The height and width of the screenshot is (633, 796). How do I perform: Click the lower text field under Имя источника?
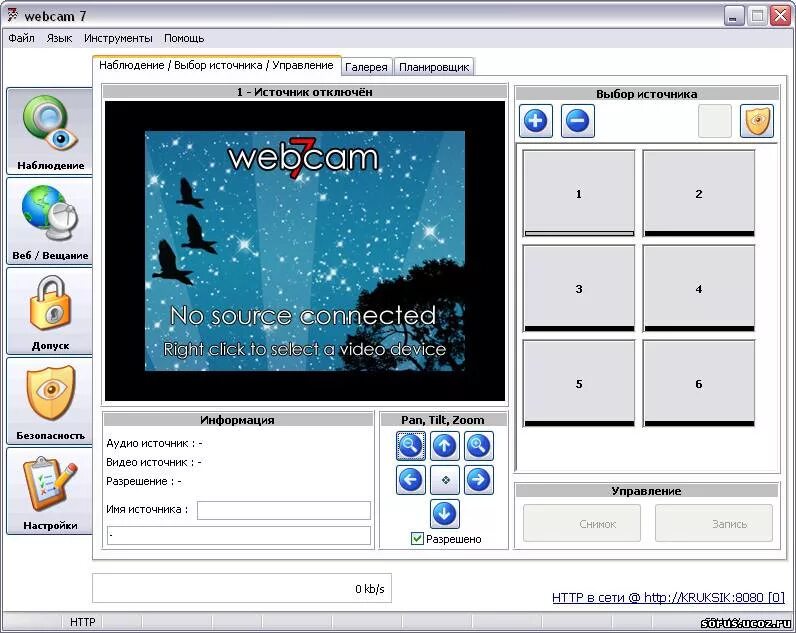pyautogui.click(x=239, y=535)
